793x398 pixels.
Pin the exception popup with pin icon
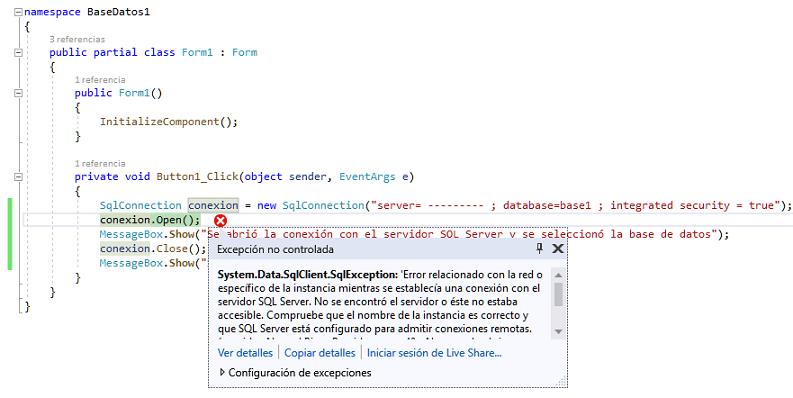(539, 248)
